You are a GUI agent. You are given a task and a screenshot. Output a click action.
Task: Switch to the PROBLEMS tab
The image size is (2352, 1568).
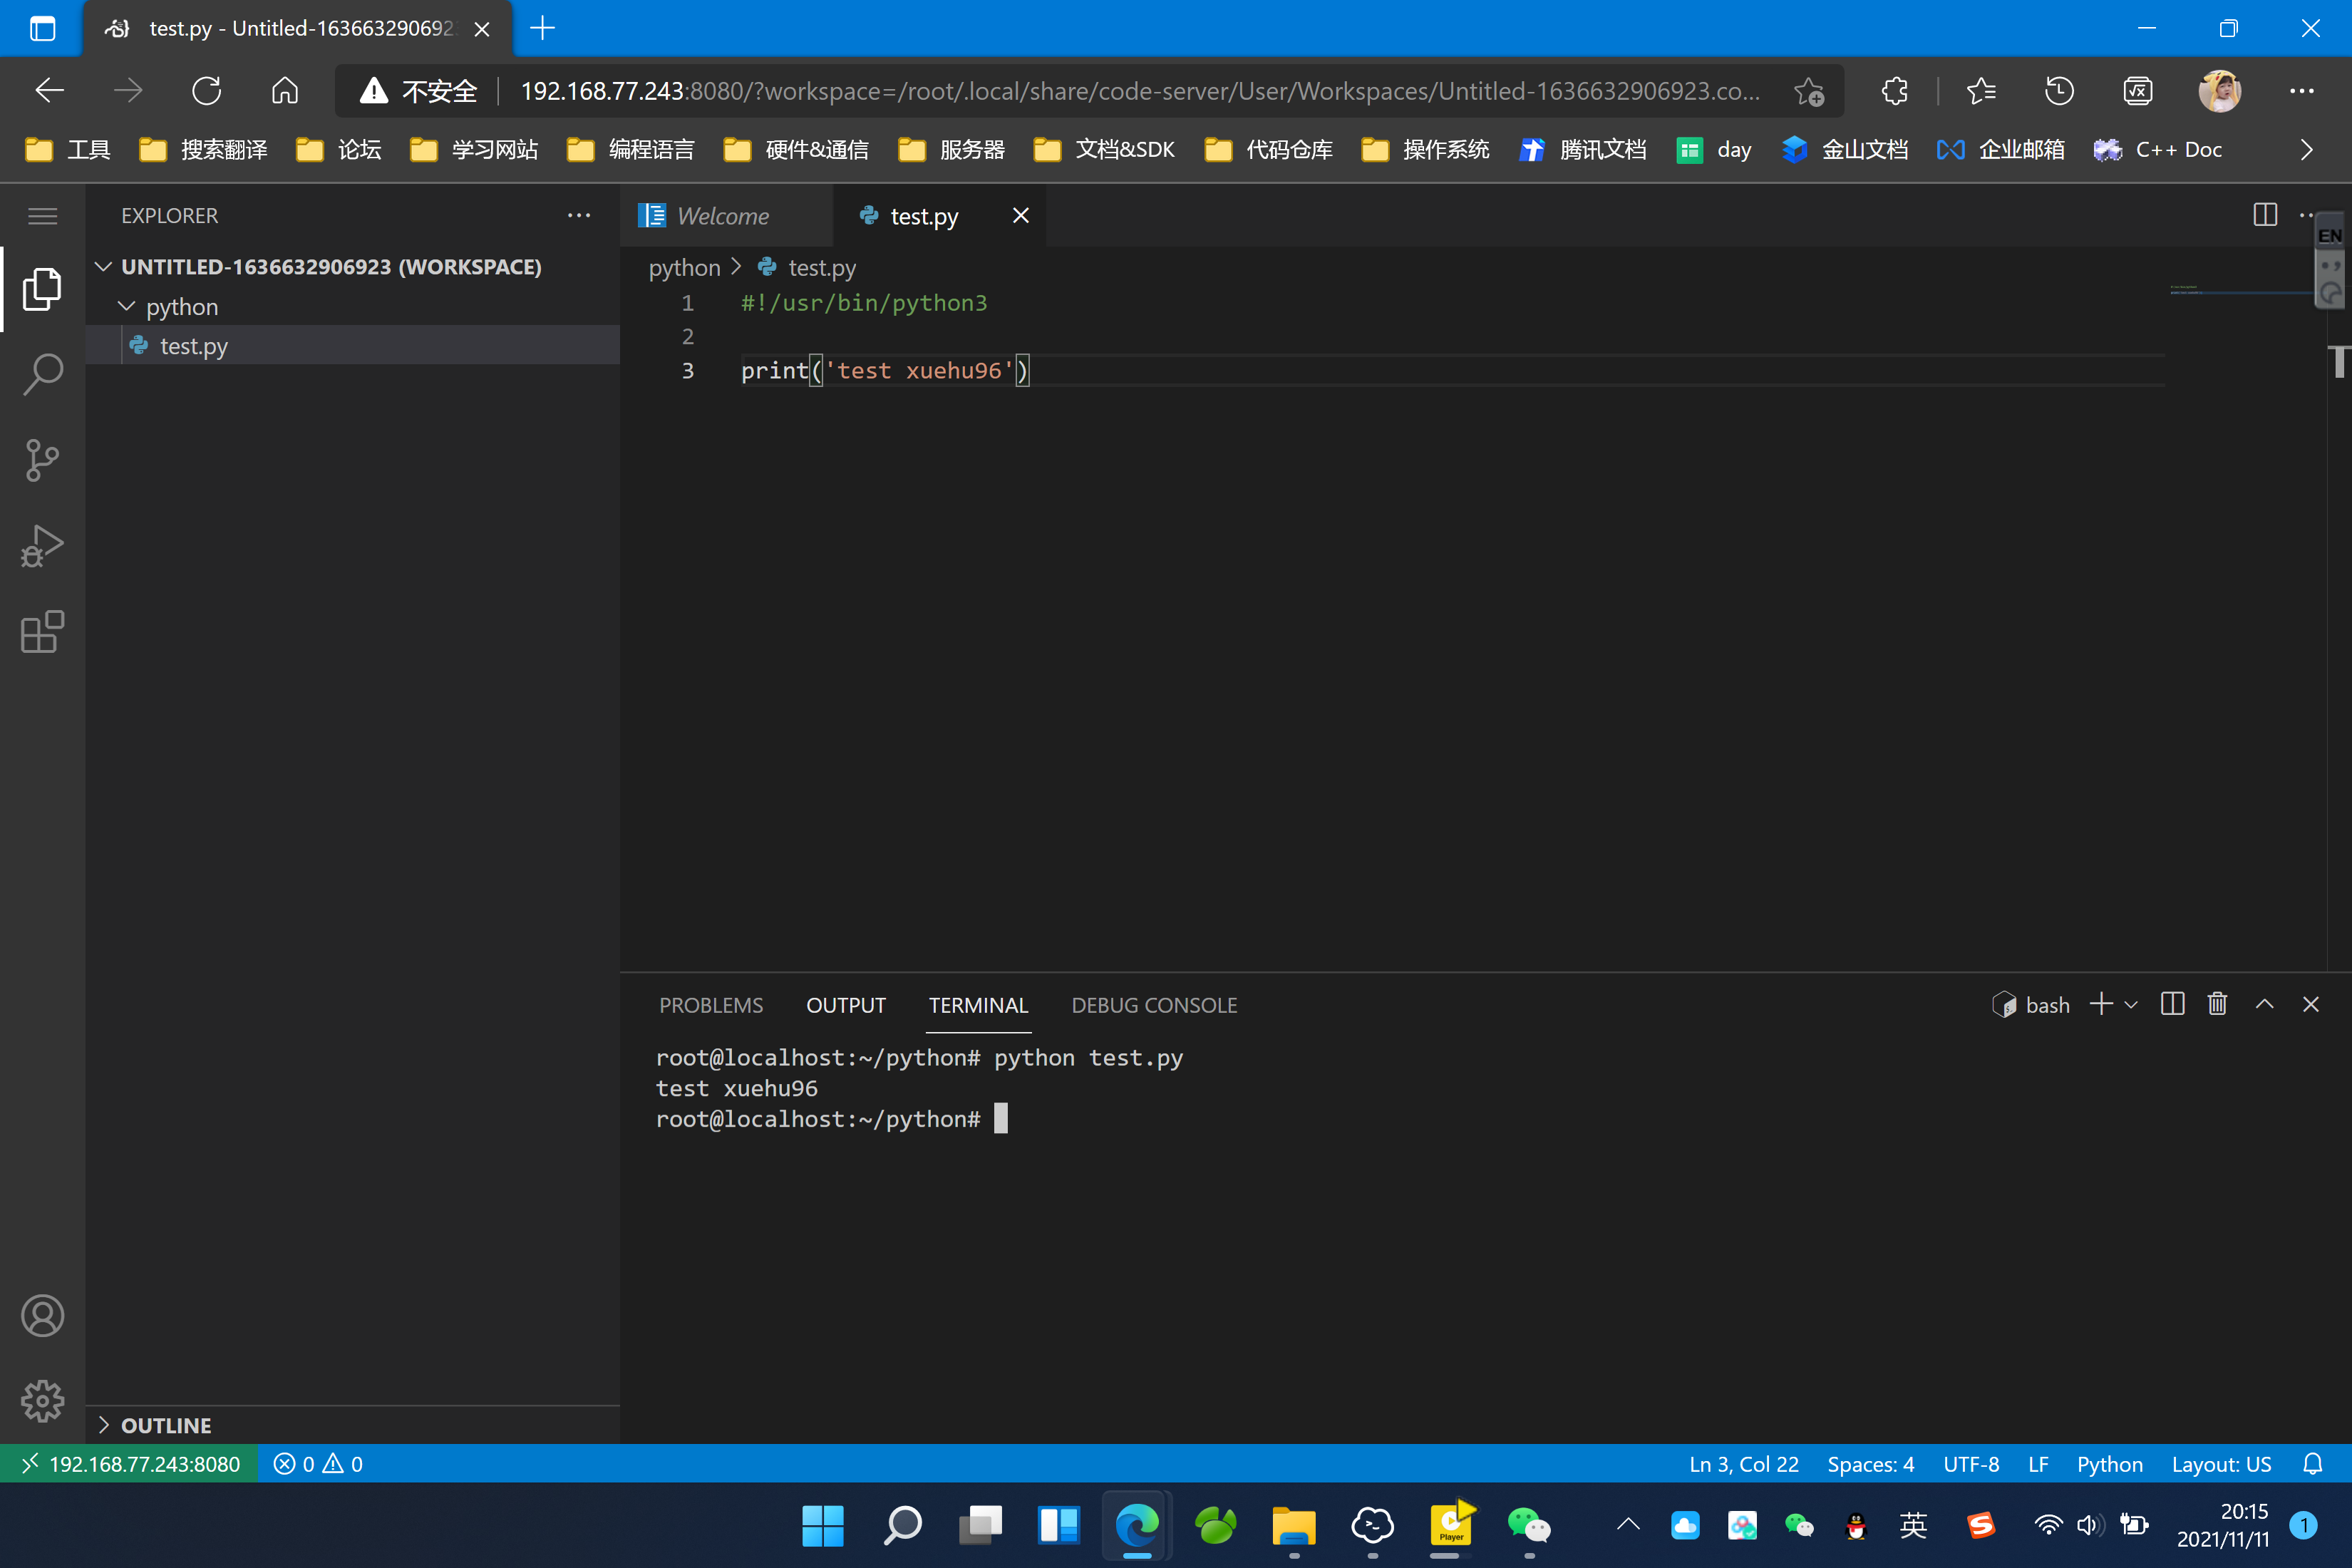pos(710,1005)
